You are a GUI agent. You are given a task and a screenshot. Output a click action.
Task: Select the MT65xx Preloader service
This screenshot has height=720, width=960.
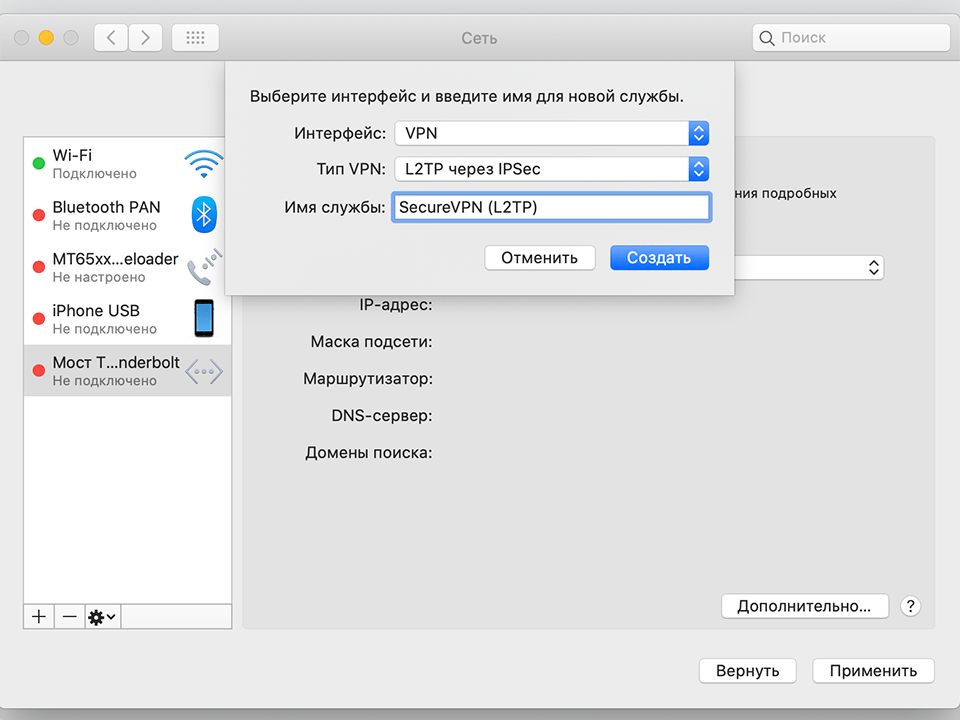coord(110,267)
